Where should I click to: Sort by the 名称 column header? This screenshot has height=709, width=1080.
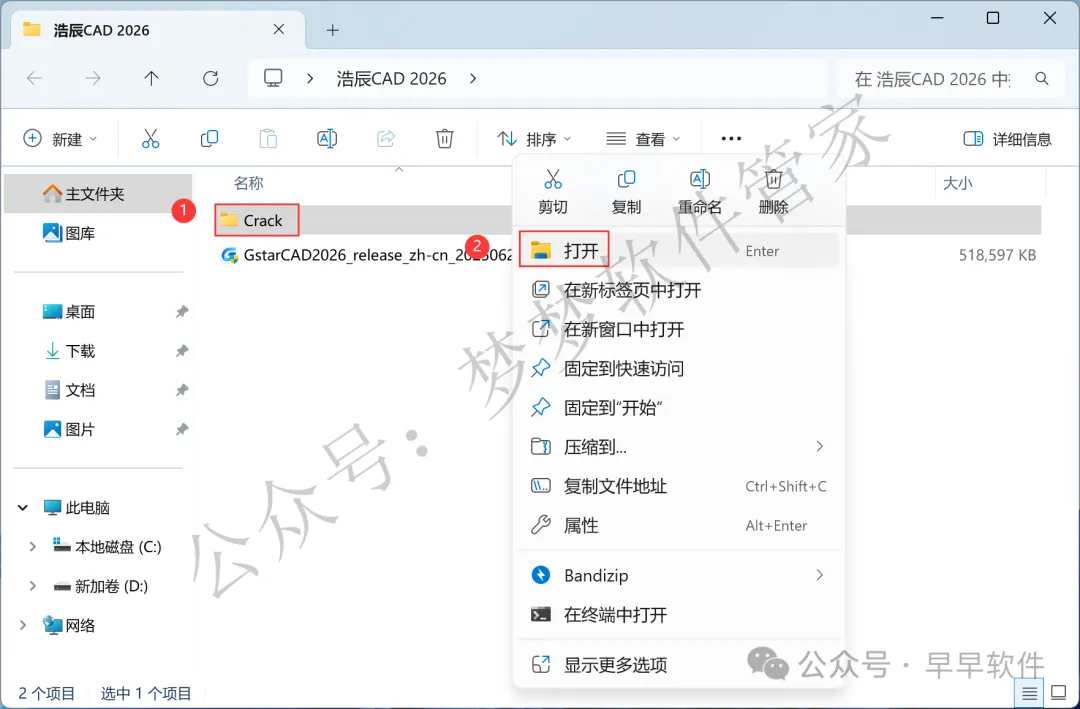249,183
